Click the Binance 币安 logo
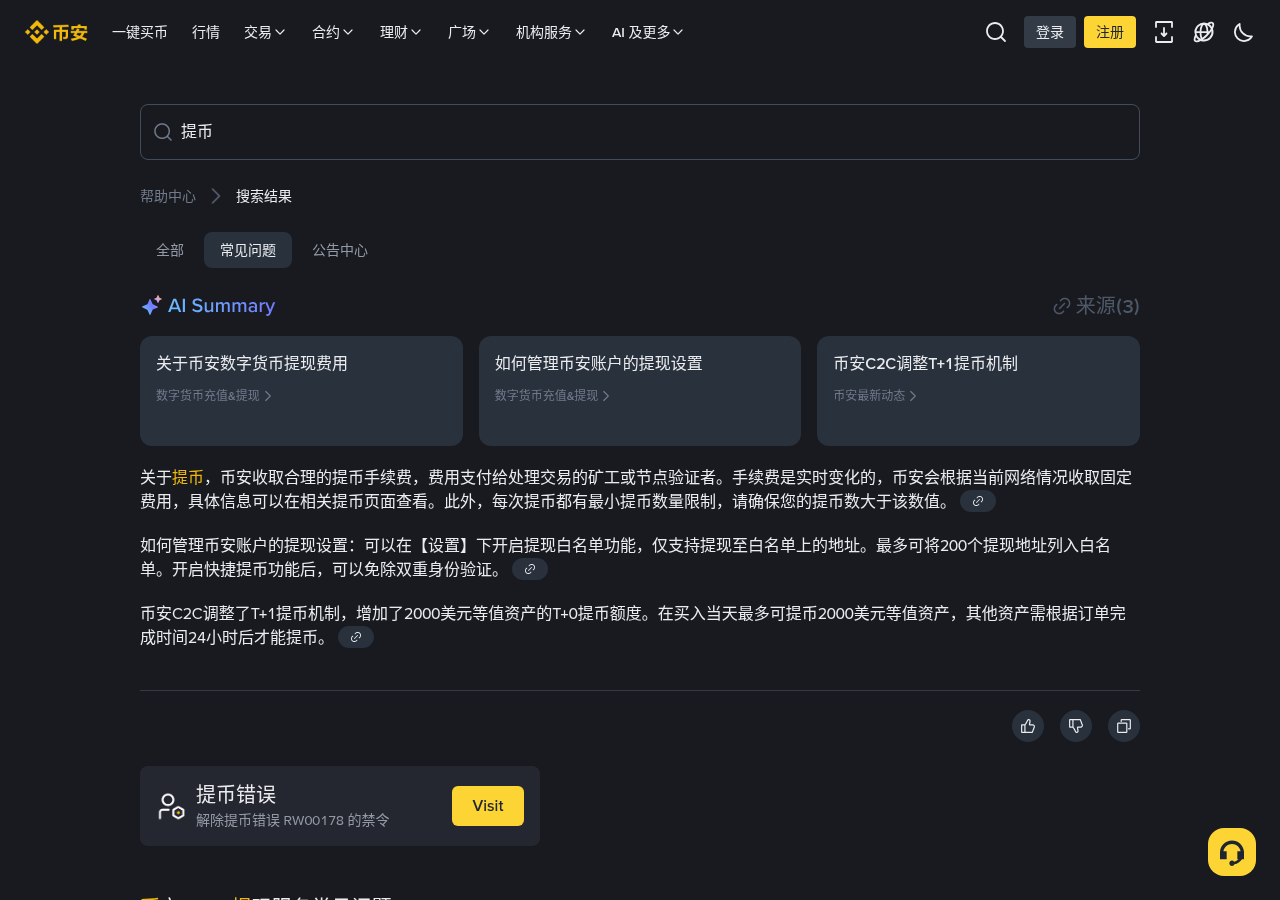The height and width of the screenshot is (900, 1280). pos(56,32)
